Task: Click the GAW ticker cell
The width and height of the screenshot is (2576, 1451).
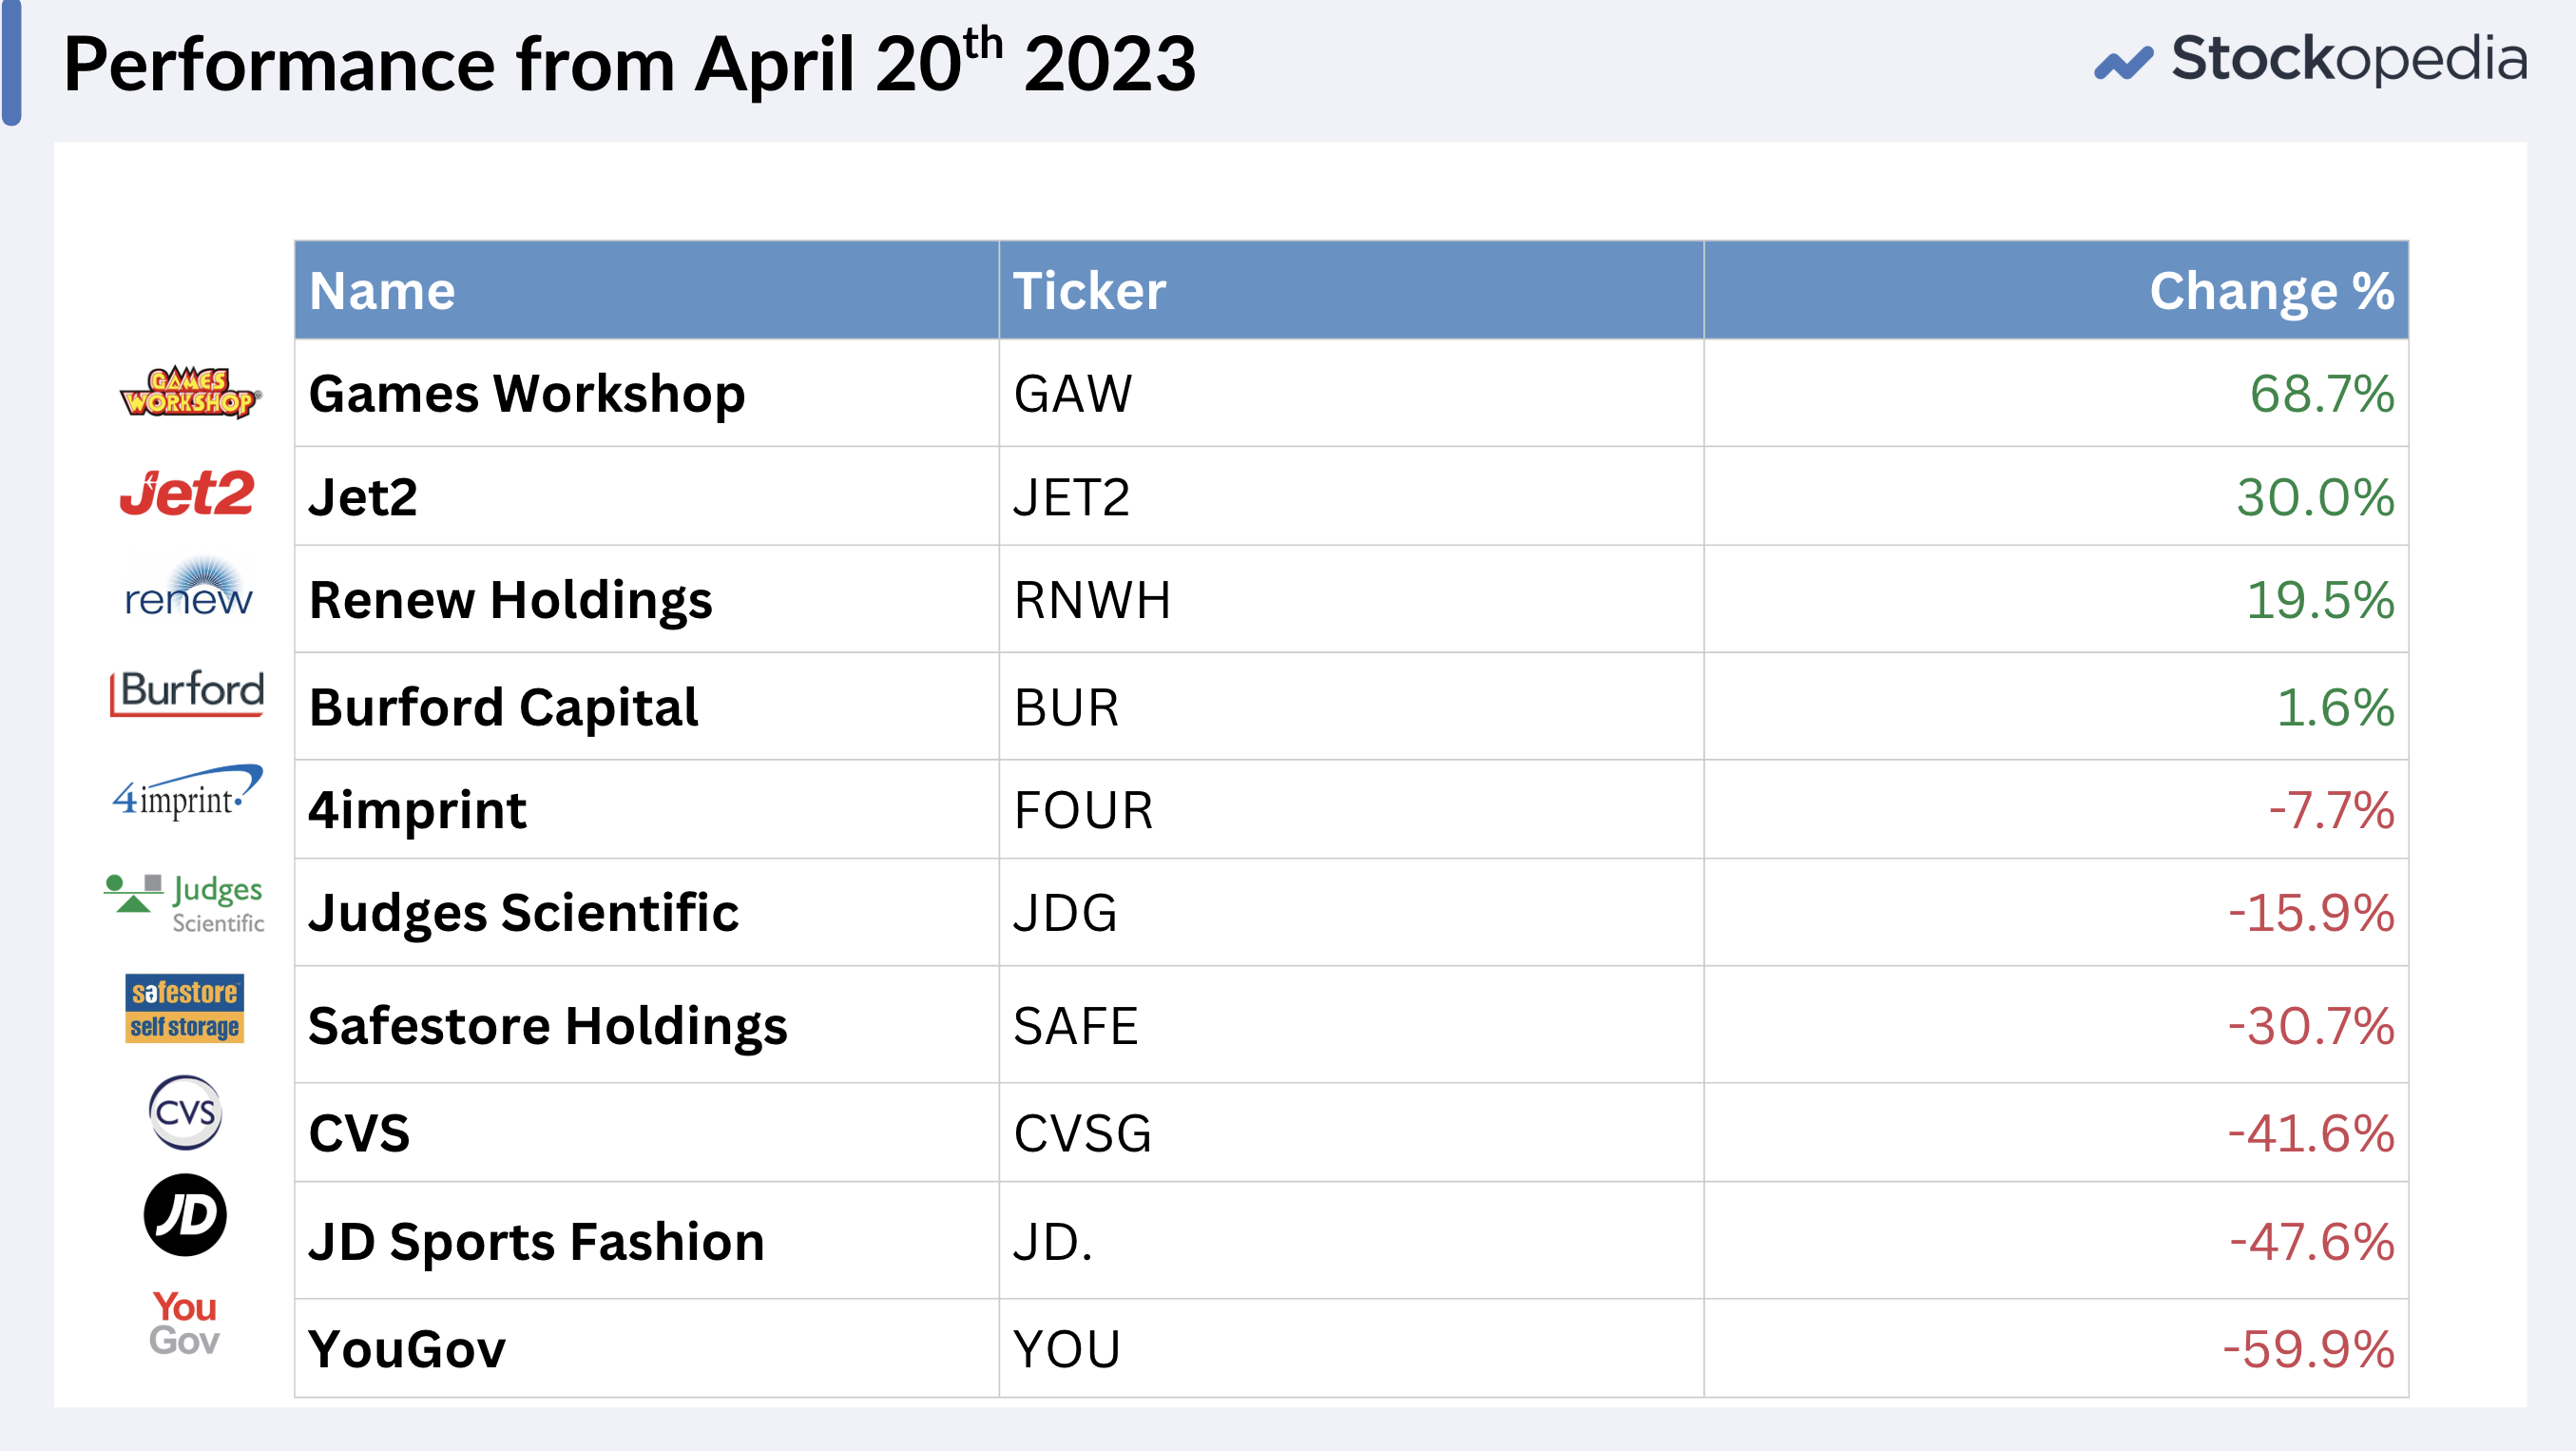Action: point(1350,393)
